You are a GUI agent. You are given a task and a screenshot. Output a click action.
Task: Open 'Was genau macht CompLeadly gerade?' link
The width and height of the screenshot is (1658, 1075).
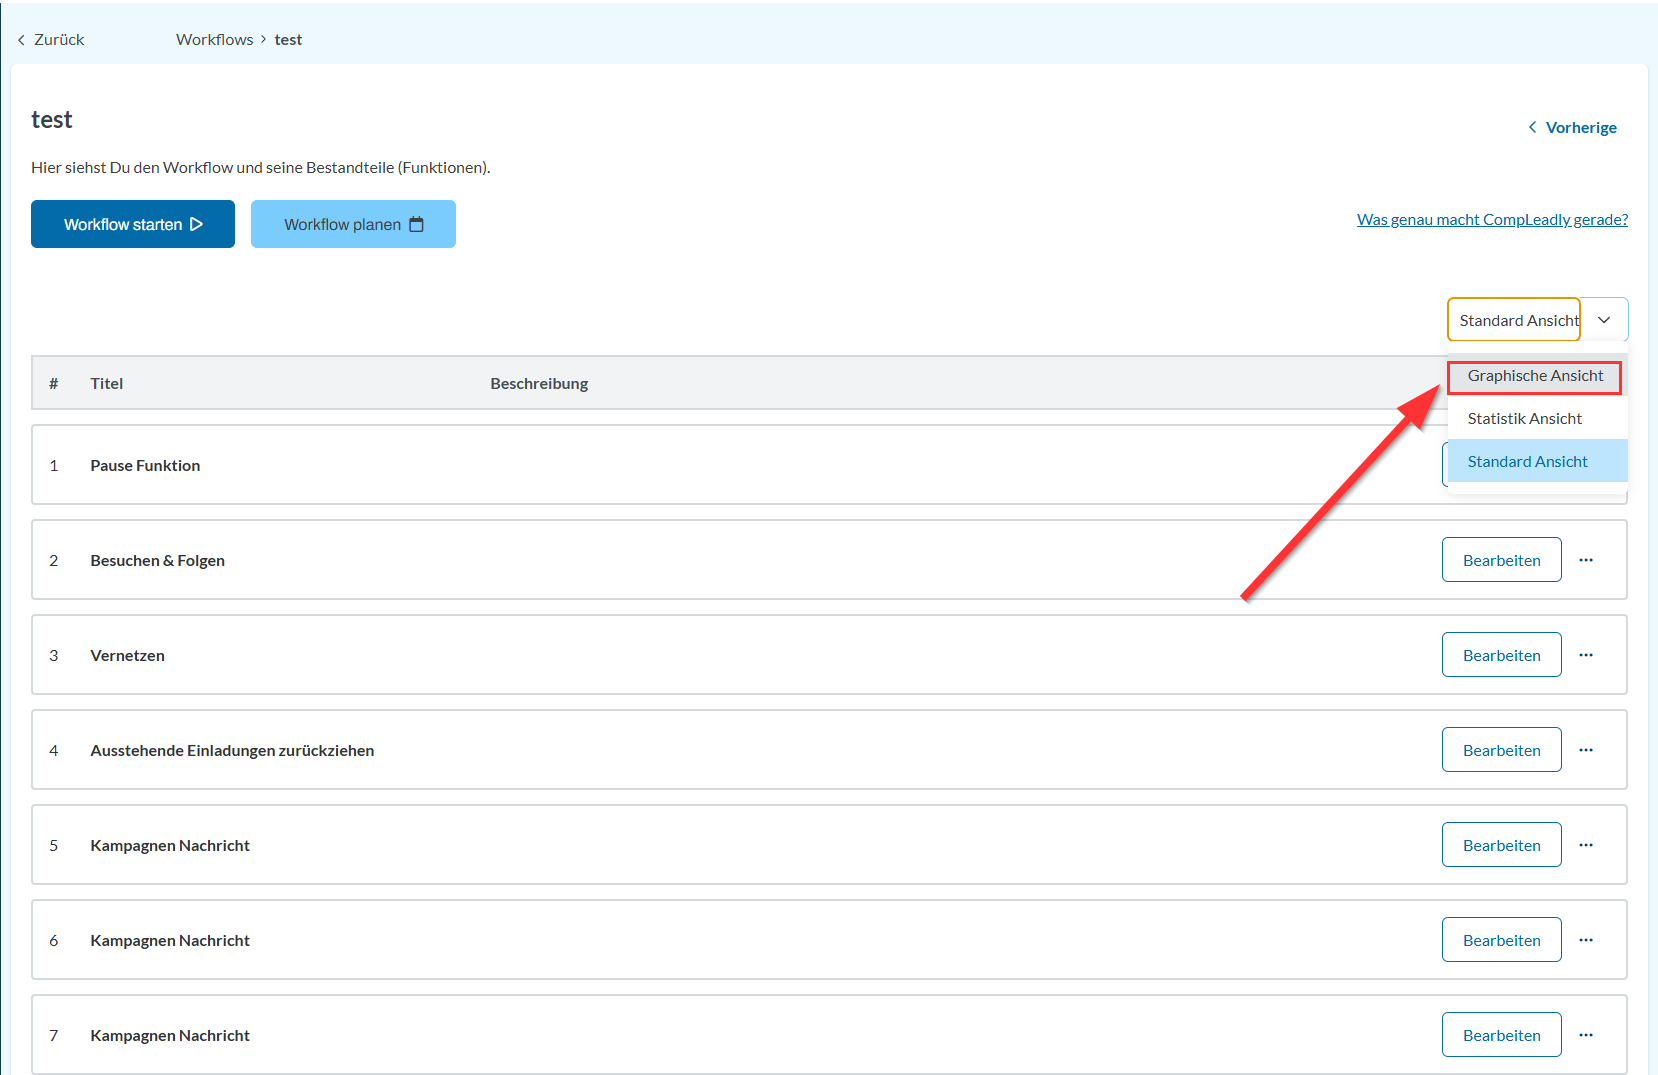point(1492,220)
